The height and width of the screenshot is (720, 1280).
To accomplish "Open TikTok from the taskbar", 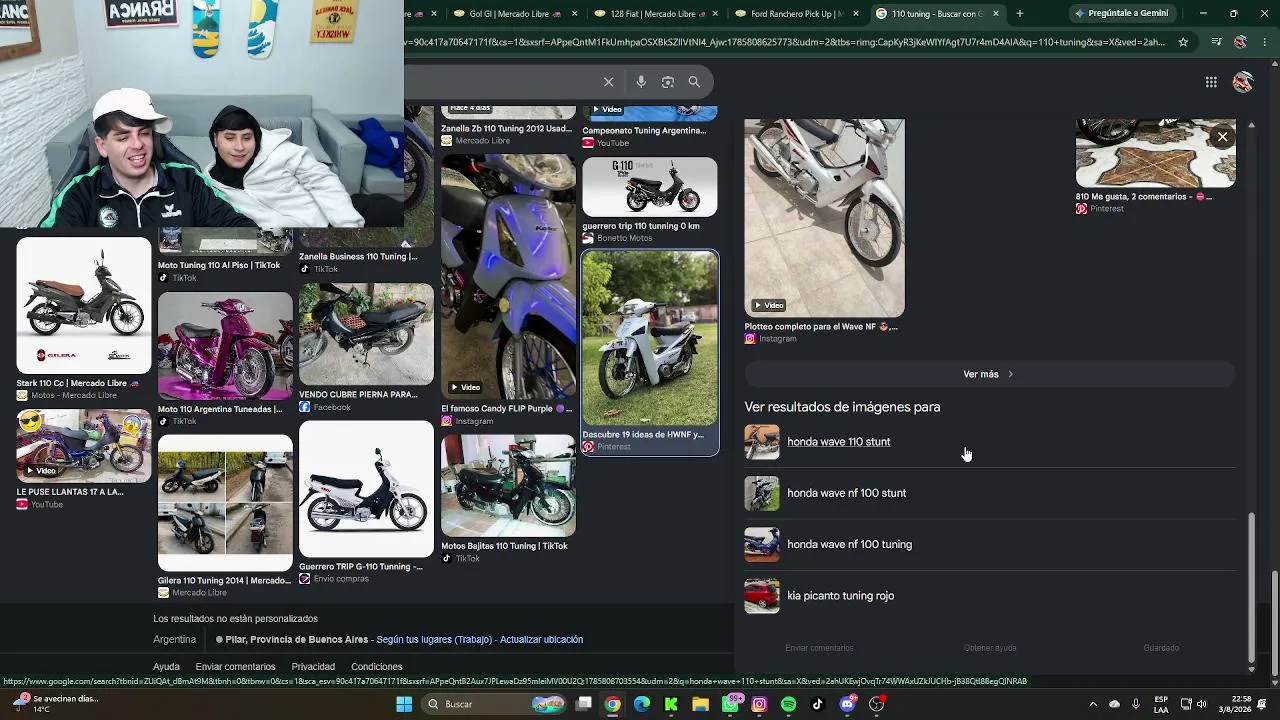I will pos(817,704).
